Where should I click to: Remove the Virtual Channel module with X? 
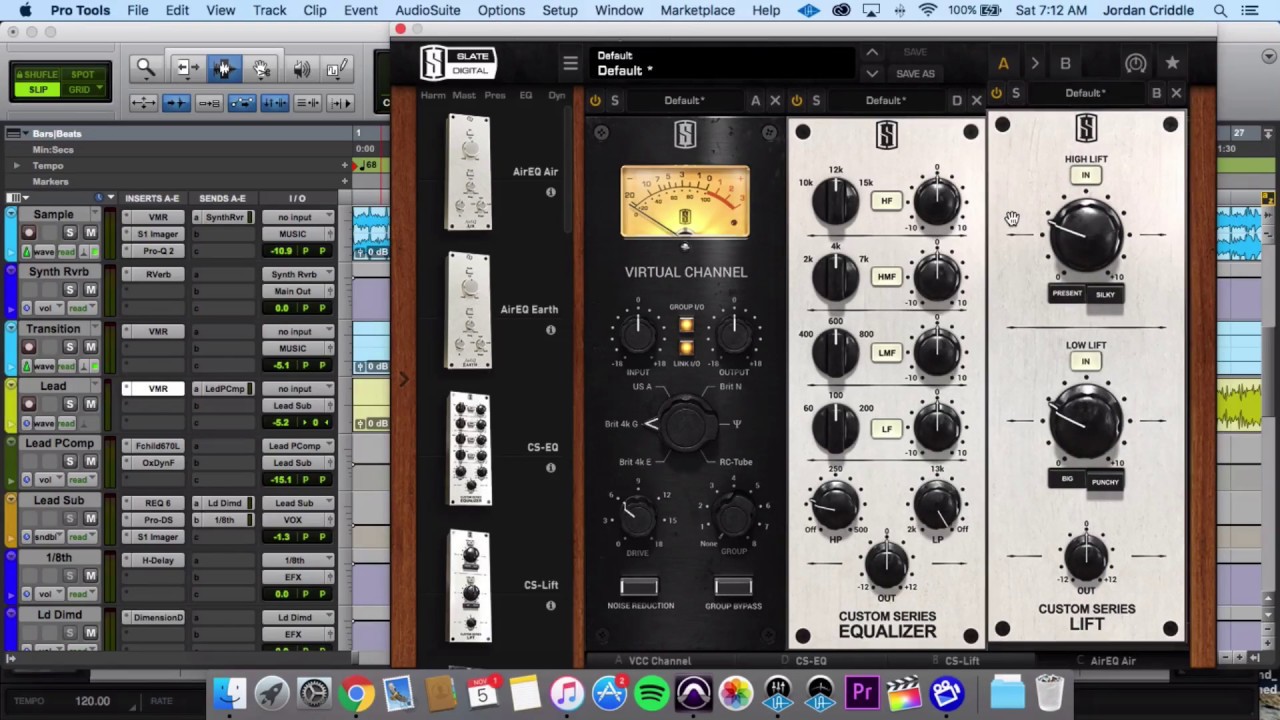[x=775, y=100]
